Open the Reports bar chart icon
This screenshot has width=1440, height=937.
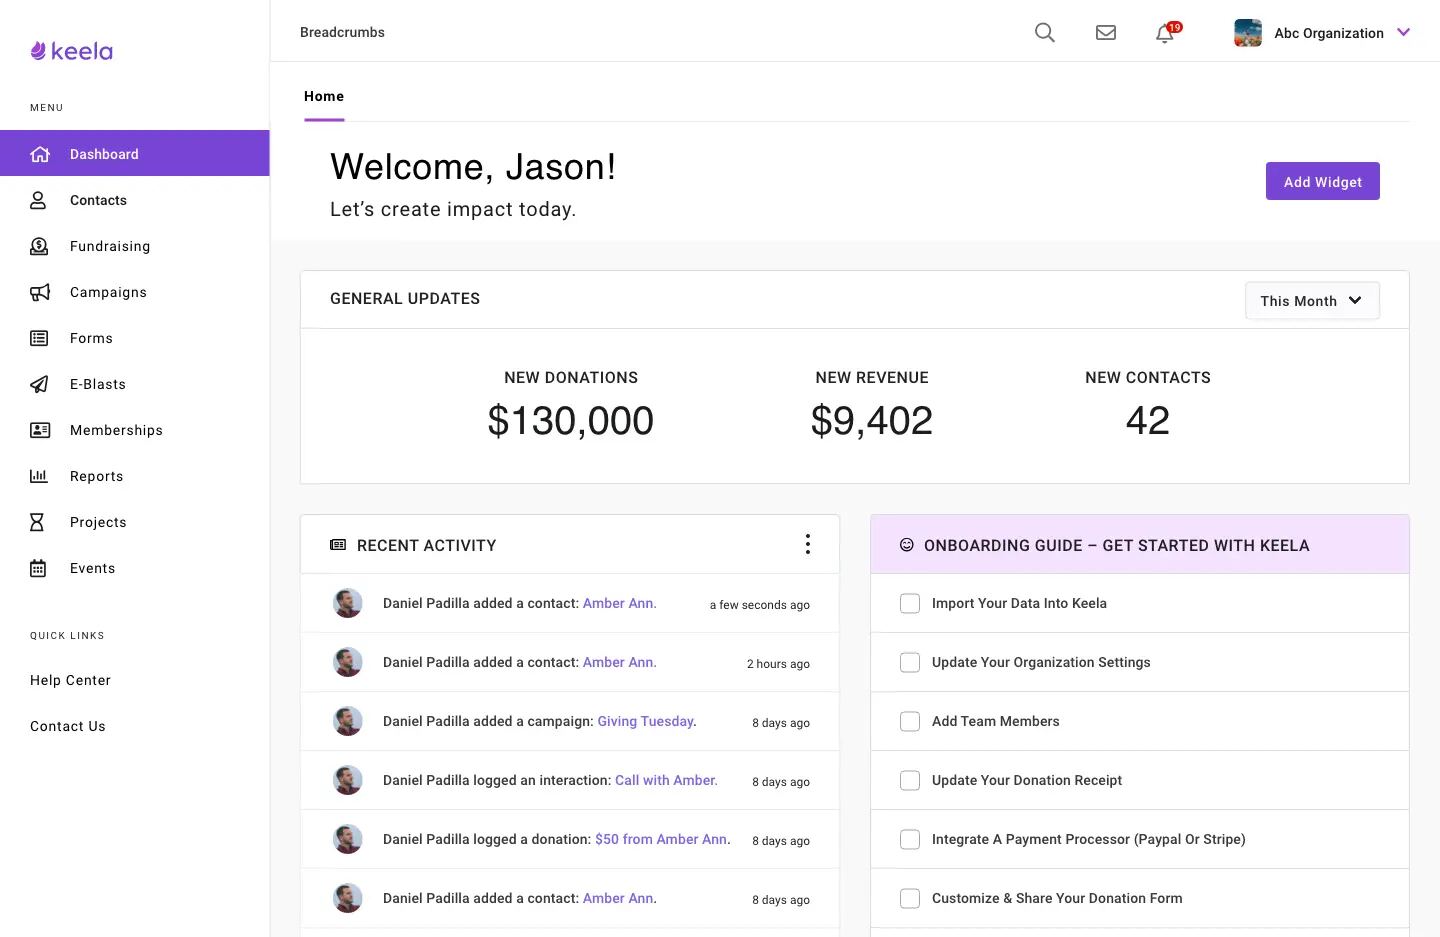pos(38,476)
